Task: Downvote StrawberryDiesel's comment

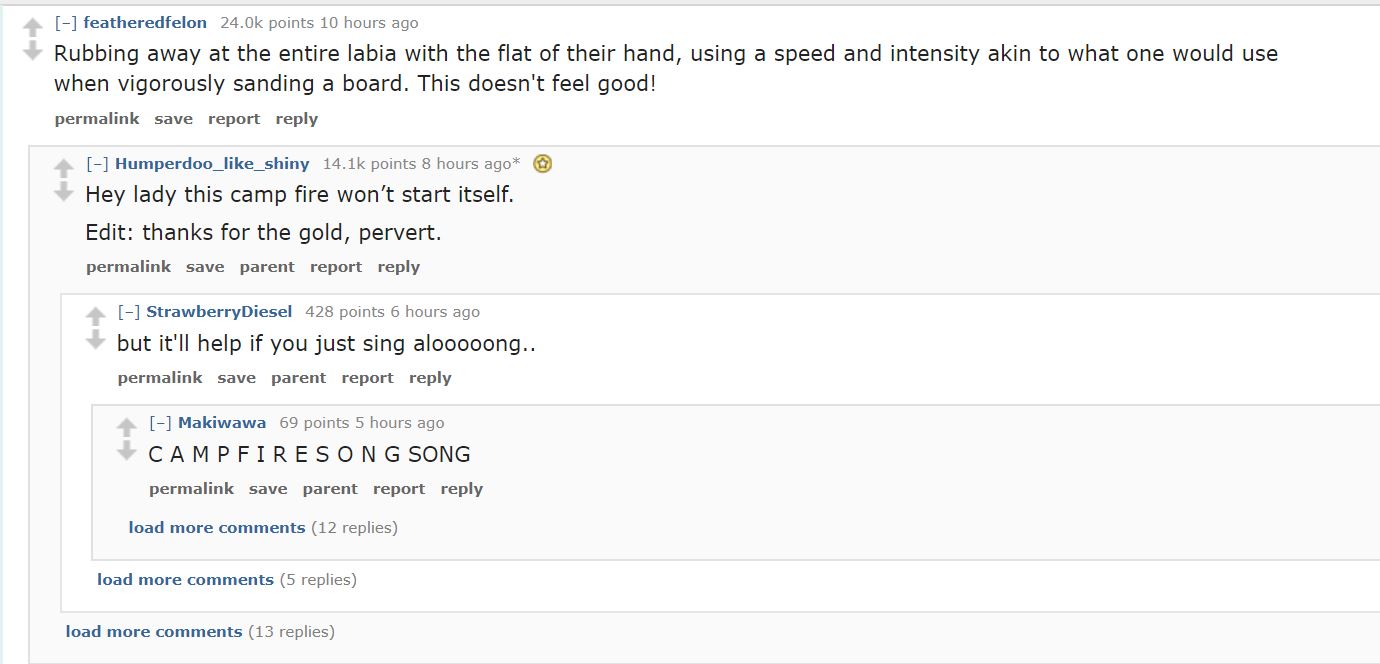Action: (96, 340)
